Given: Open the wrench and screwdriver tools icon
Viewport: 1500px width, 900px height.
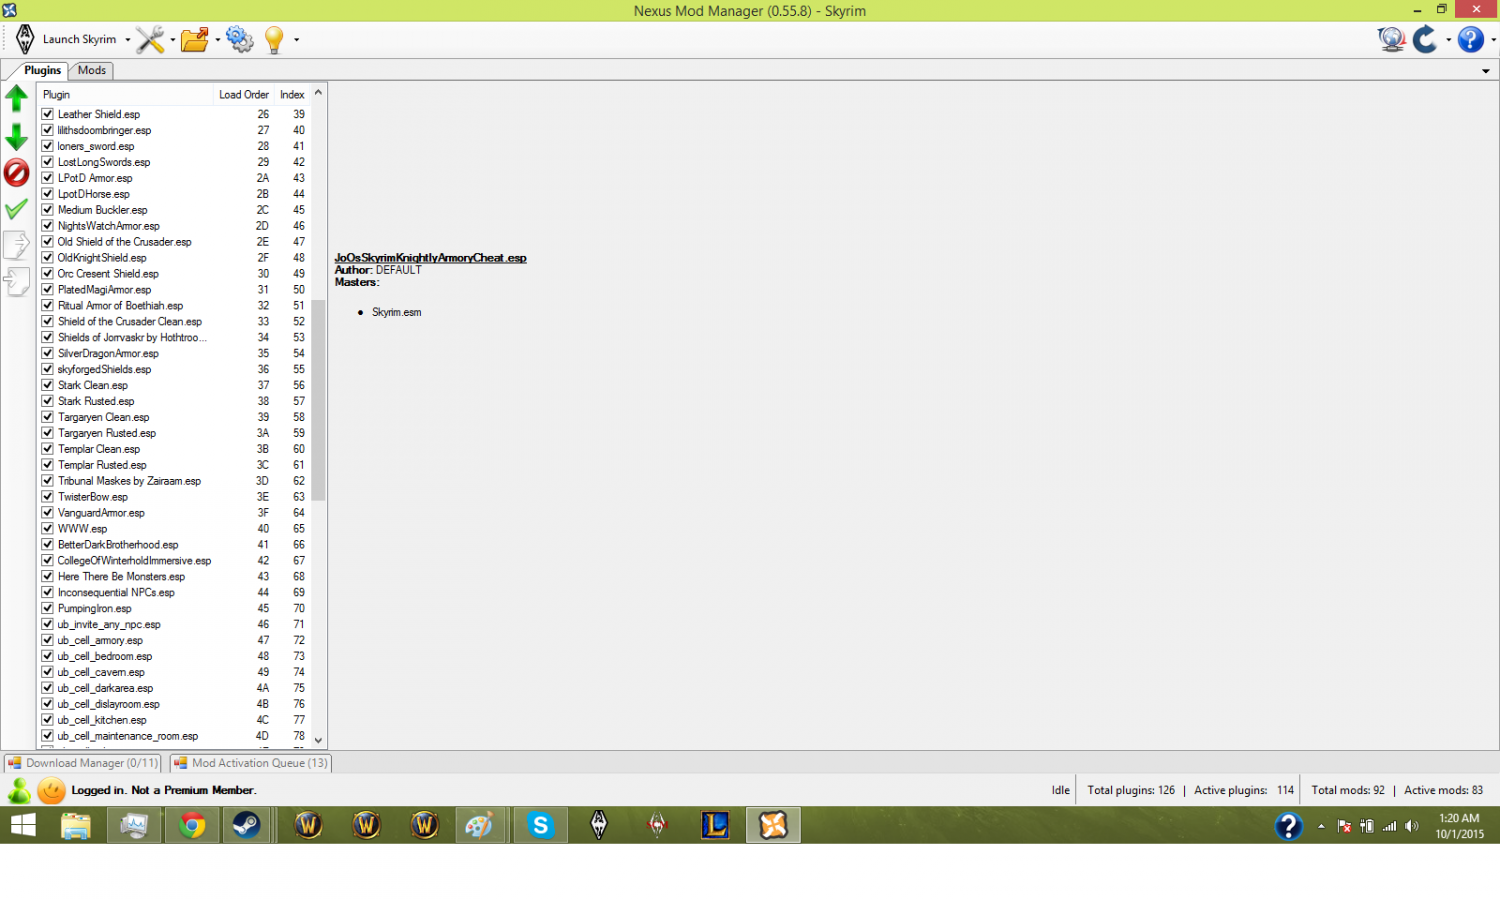Looking at the screenshot, I should 150,40.
